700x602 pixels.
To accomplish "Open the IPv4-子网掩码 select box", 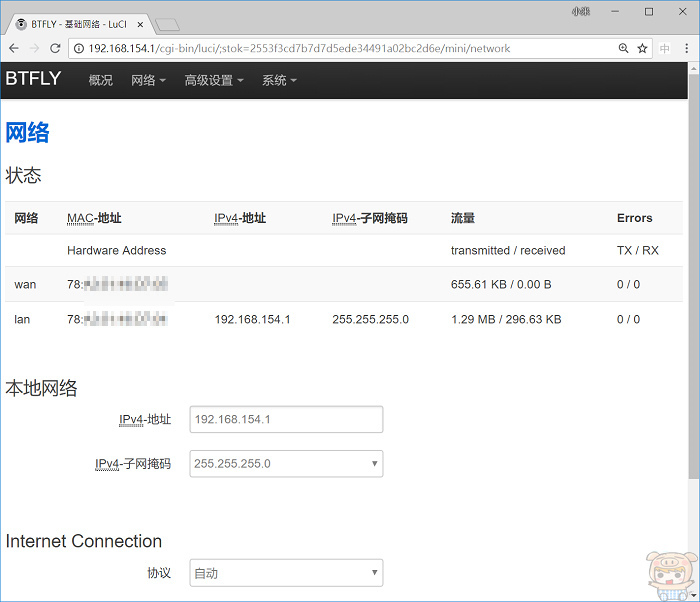I will [x=286, y=463].
